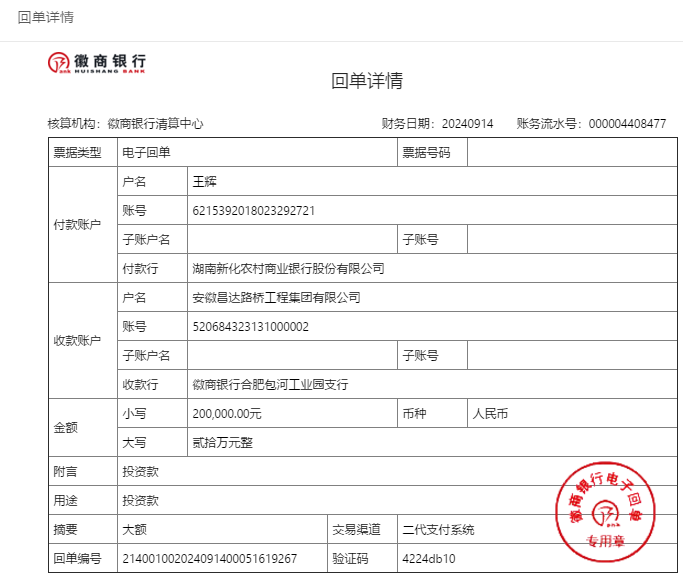Click the Huishang Bank logo

point(97,62)
